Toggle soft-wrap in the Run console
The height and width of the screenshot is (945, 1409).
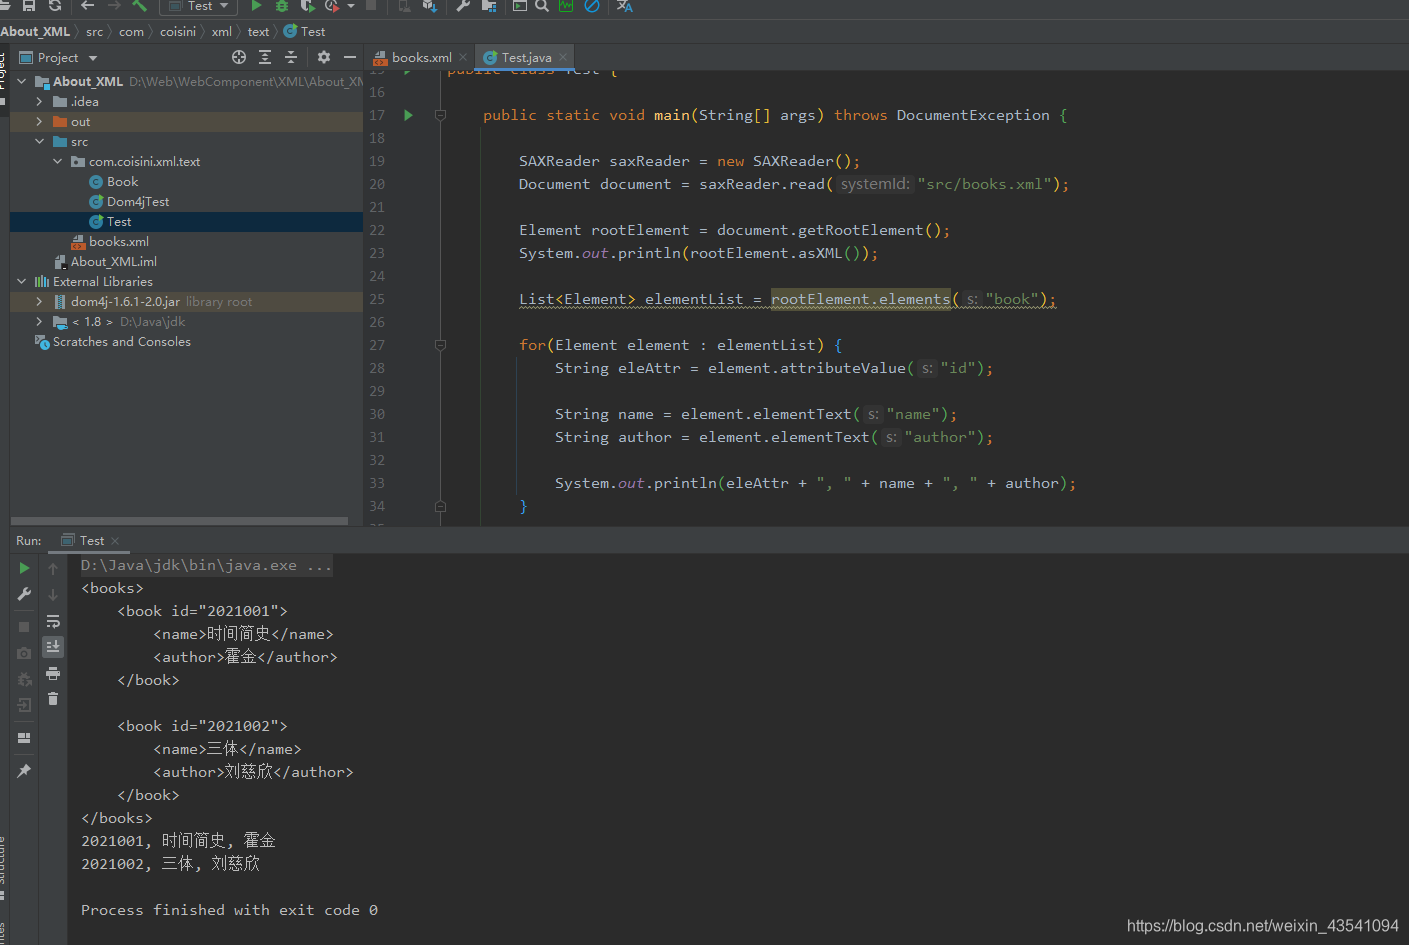pyautogui.click(x=53, y=621)
